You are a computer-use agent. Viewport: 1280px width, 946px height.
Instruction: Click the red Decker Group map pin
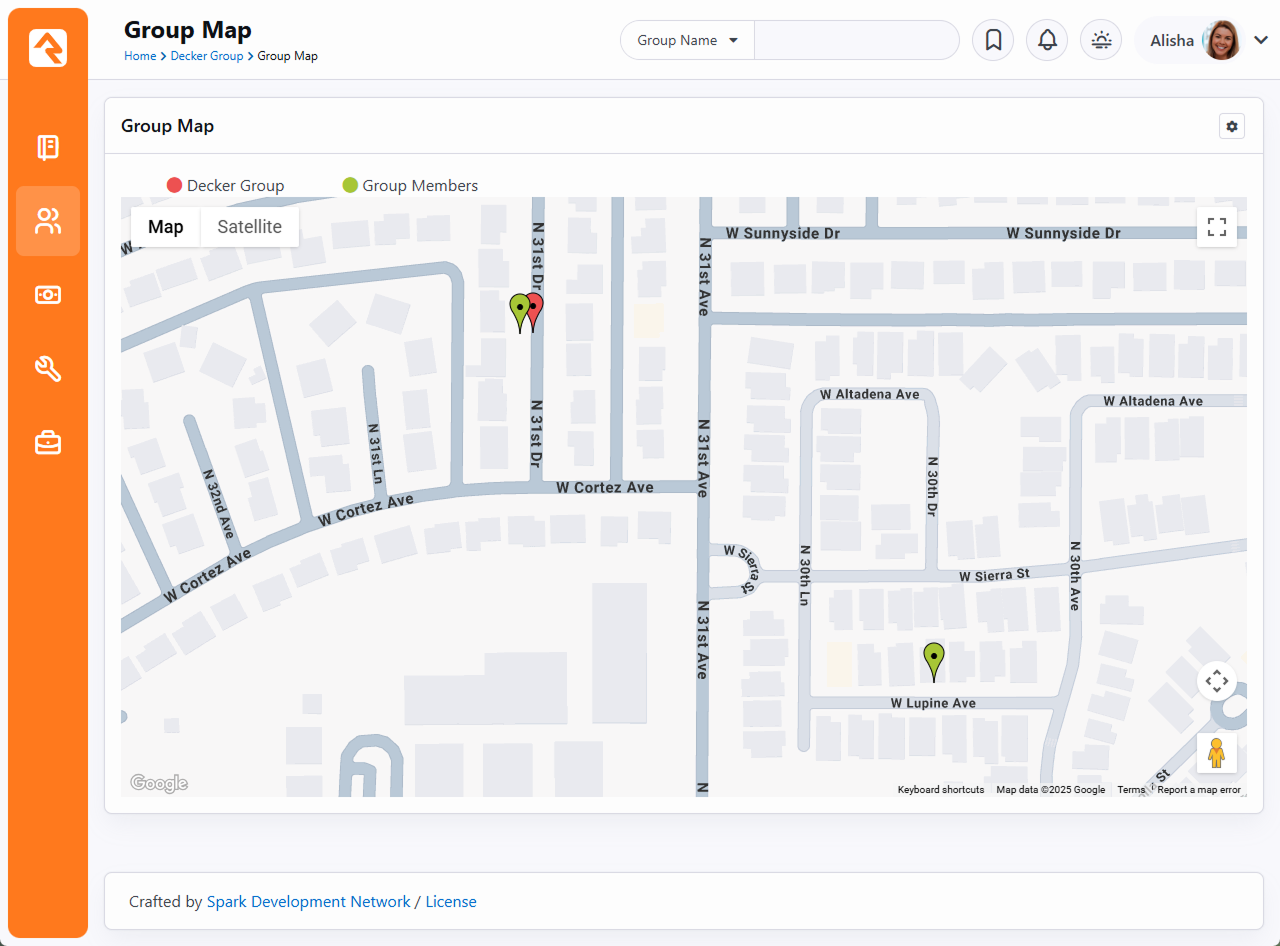point(537,309)
